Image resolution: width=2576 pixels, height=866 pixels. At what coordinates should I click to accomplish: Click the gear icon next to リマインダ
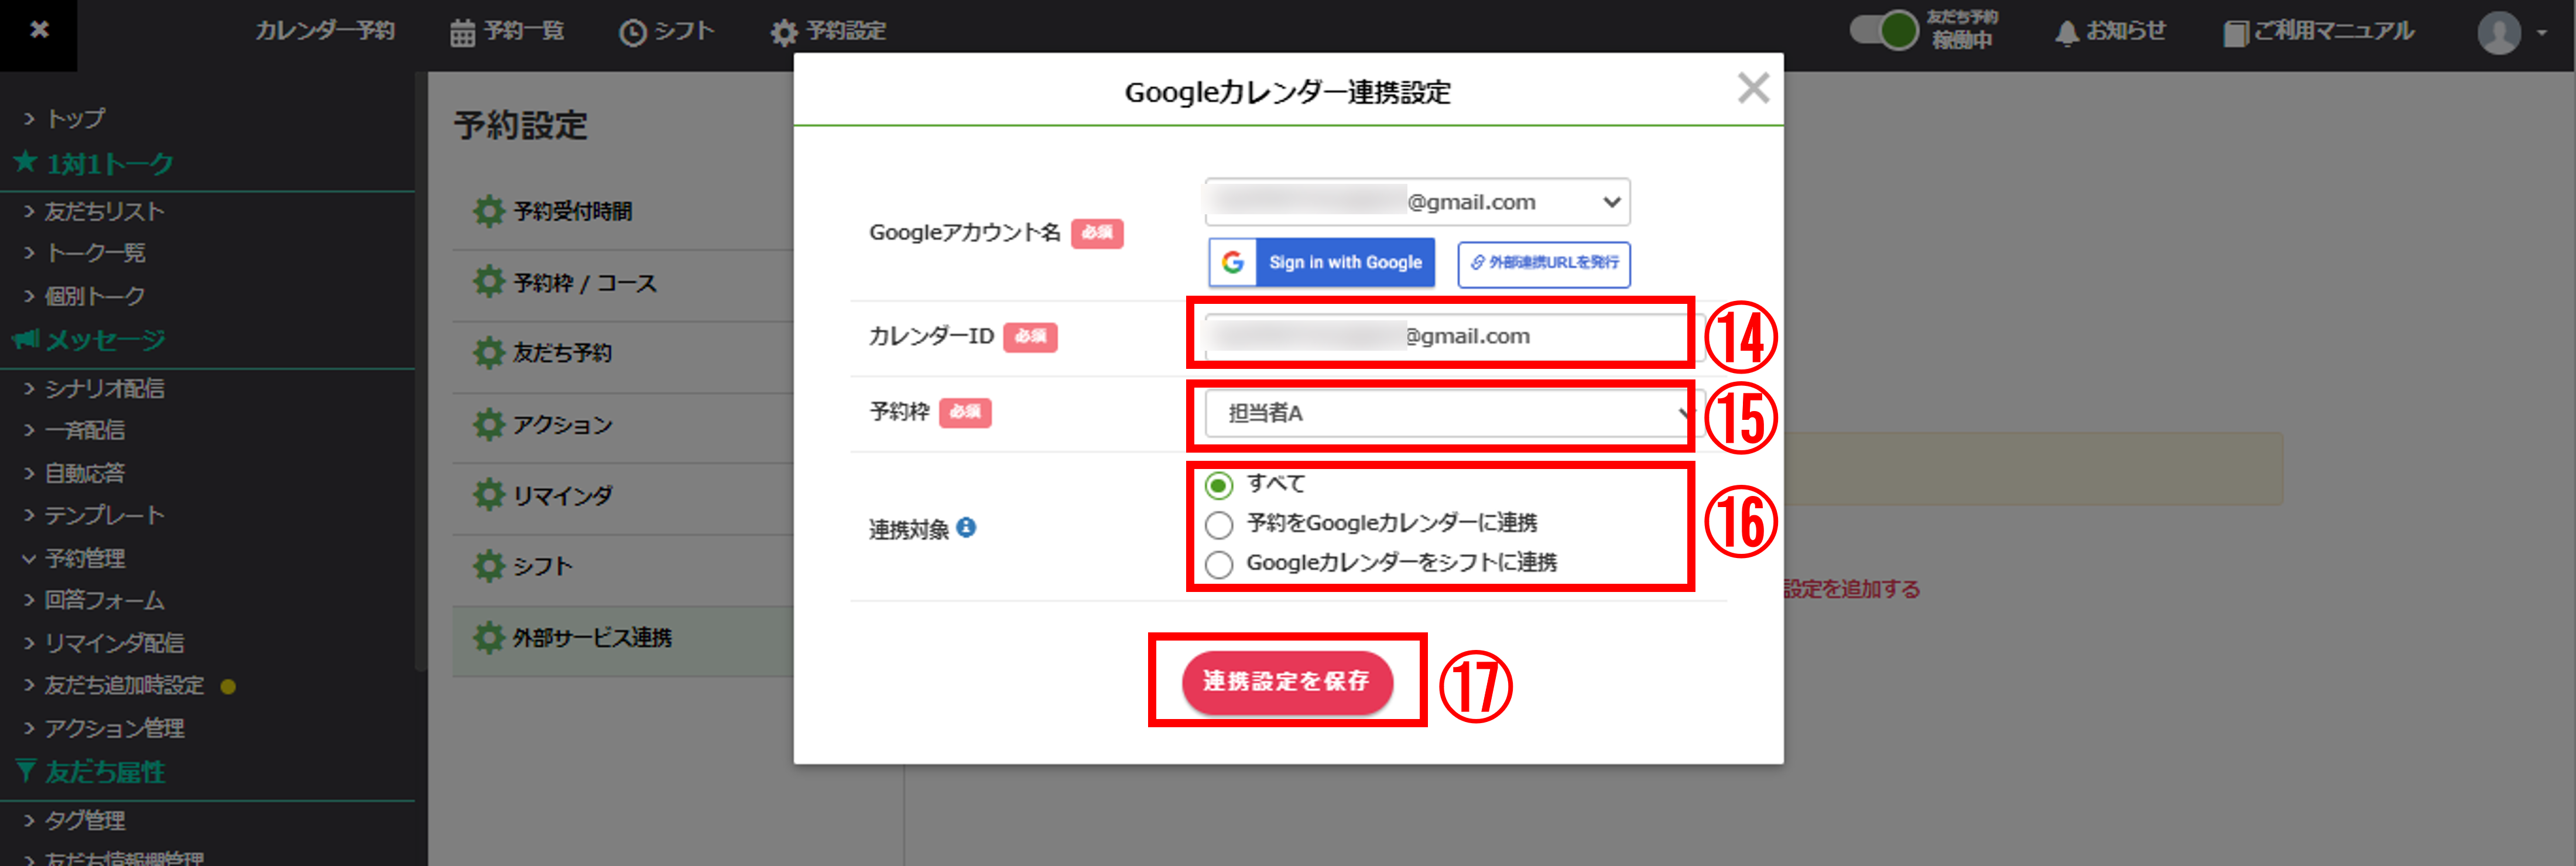pos(488,494)
